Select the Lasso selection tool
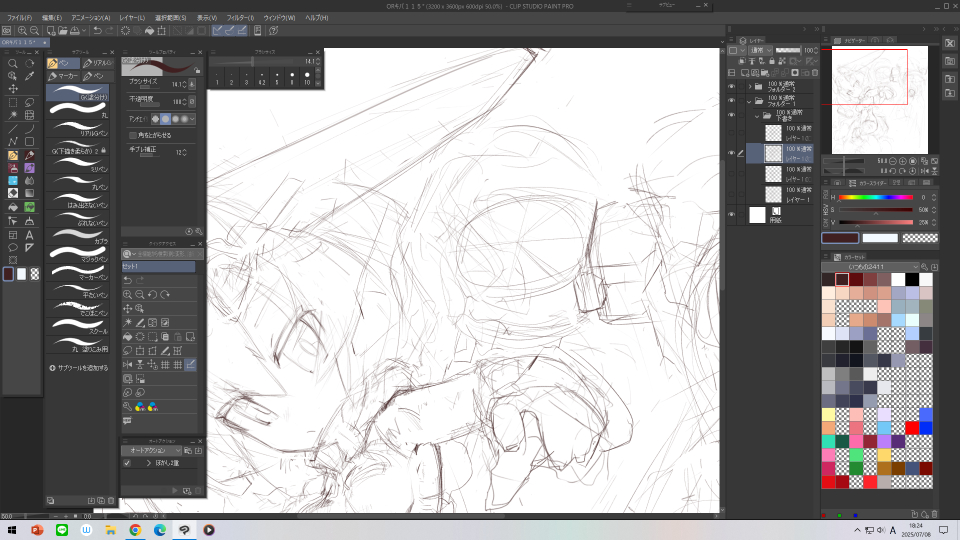This screenshot has width=960, height=540. point(29,102)
